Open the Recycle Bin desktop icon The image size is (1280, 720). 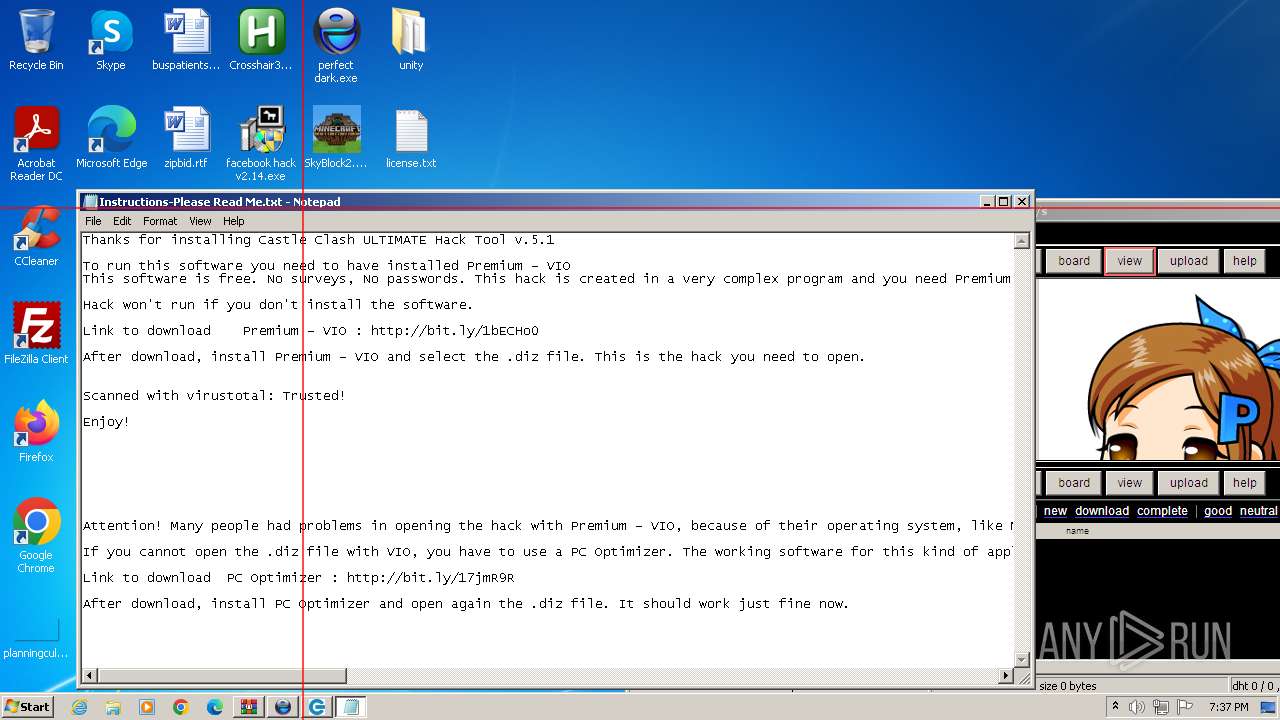click(x=36, y=40)
